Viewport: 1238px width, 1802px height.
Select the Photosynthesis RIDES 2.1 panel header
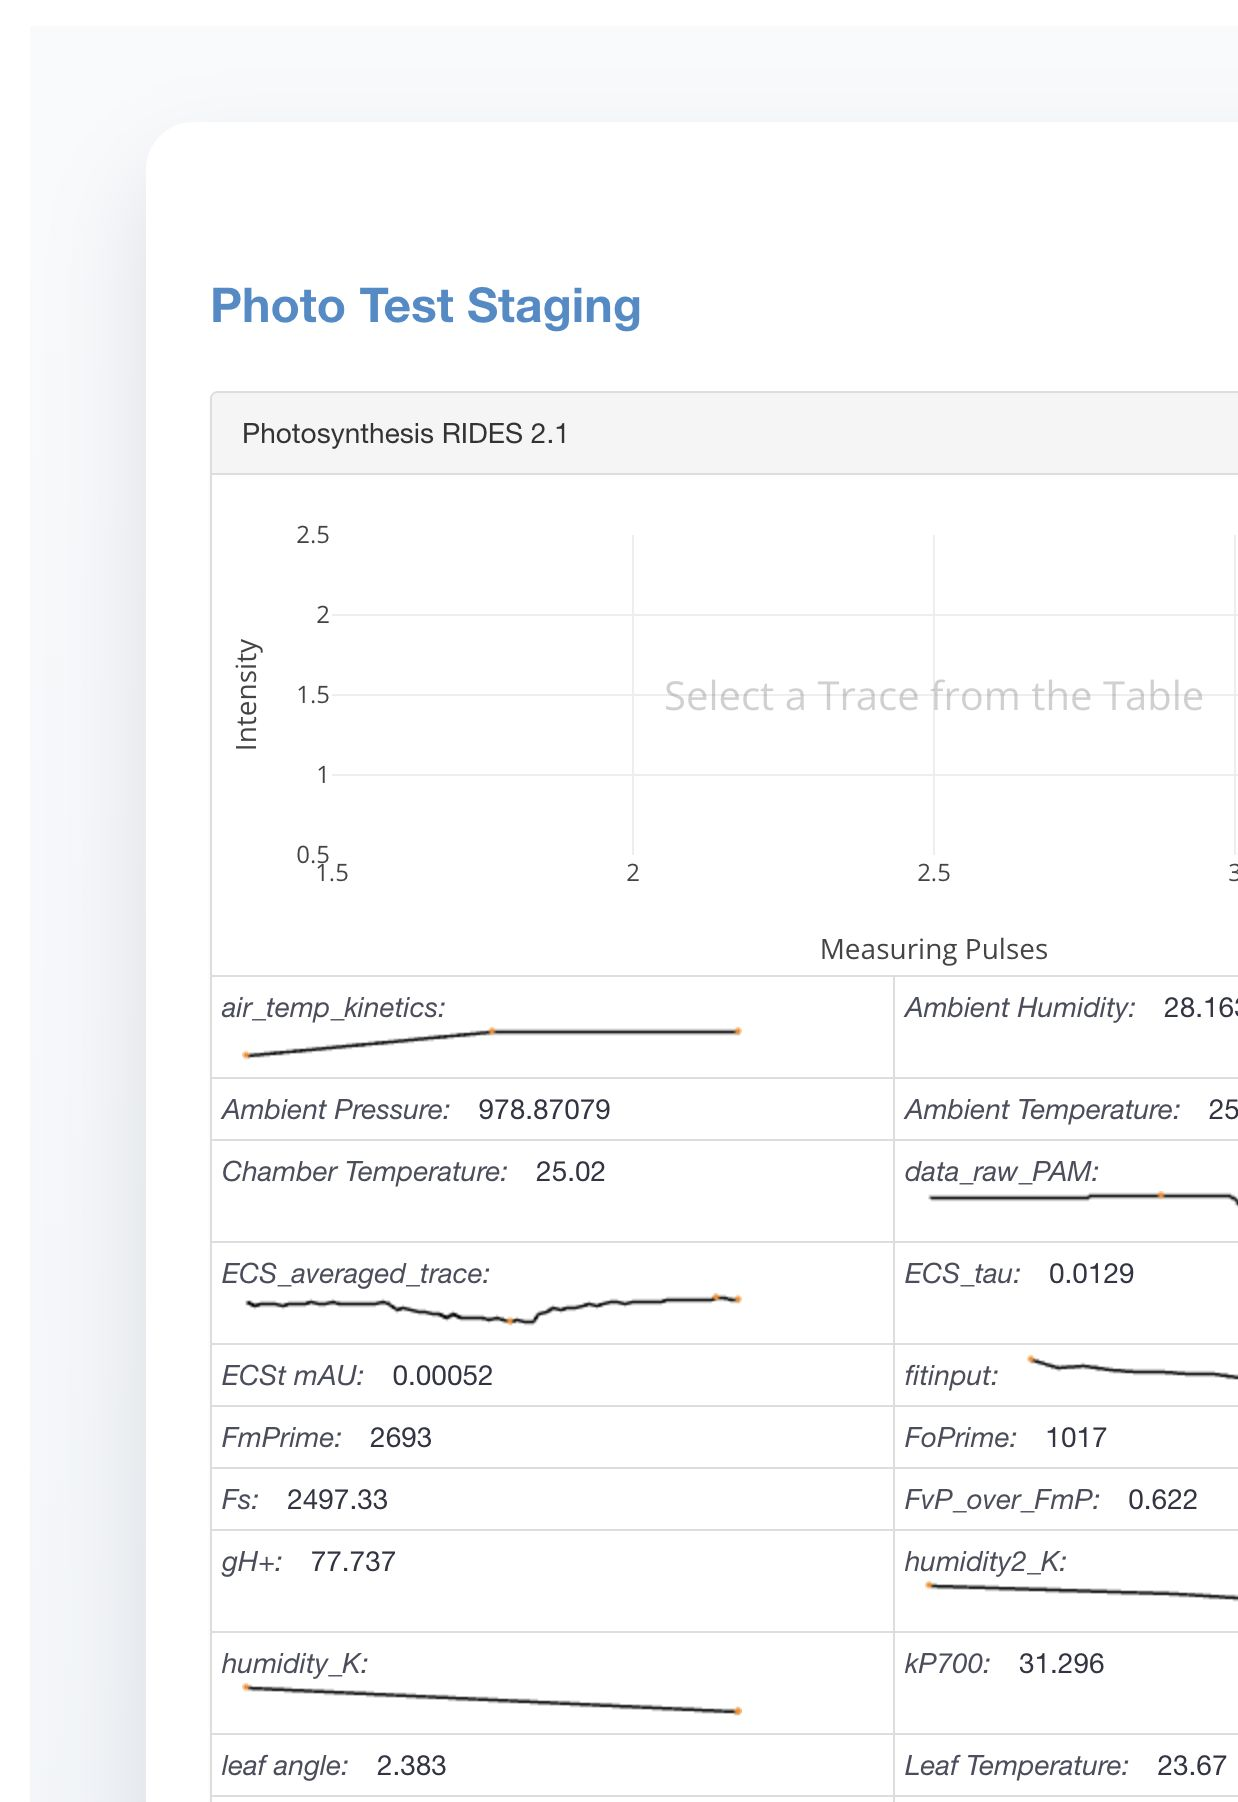click(724, 433)
